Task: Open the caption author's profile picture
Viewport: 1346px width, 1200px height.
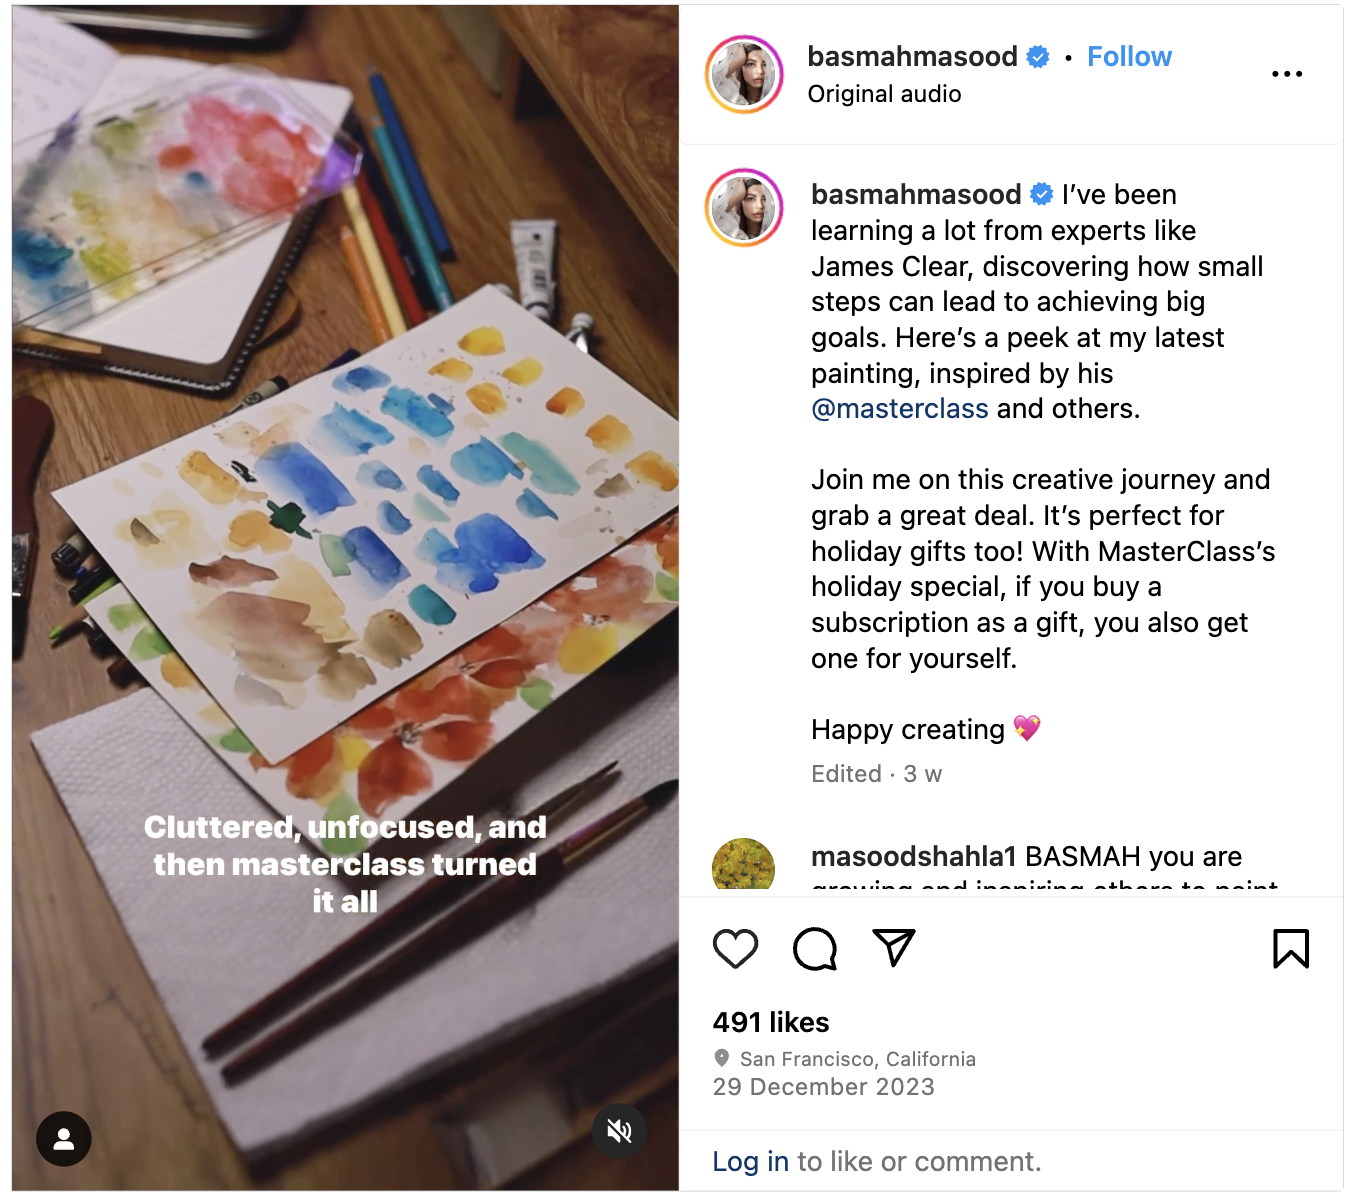Action: click(x=744, y=208)
